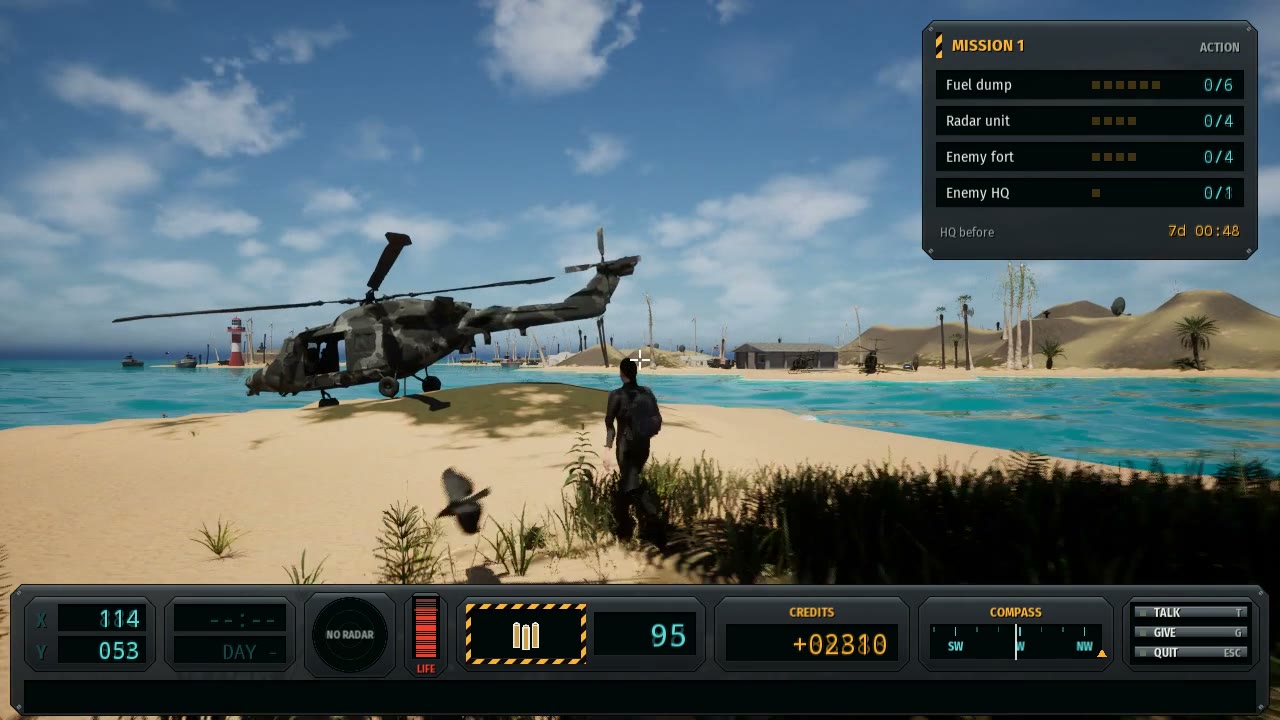1280x720 pixels.
Task: Click the camouflage helicopter on the beach
Action: click(x=377, y=317)
